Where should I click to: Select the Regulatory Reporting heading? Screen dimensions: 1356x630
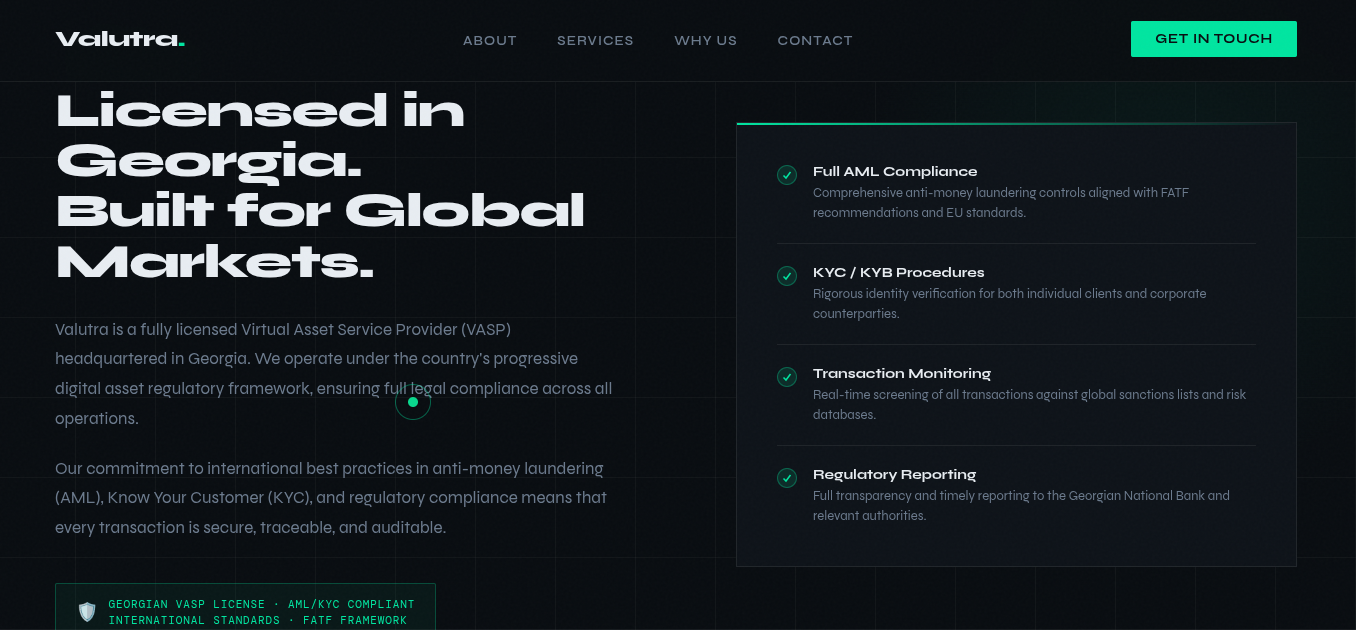coord(895,475)
